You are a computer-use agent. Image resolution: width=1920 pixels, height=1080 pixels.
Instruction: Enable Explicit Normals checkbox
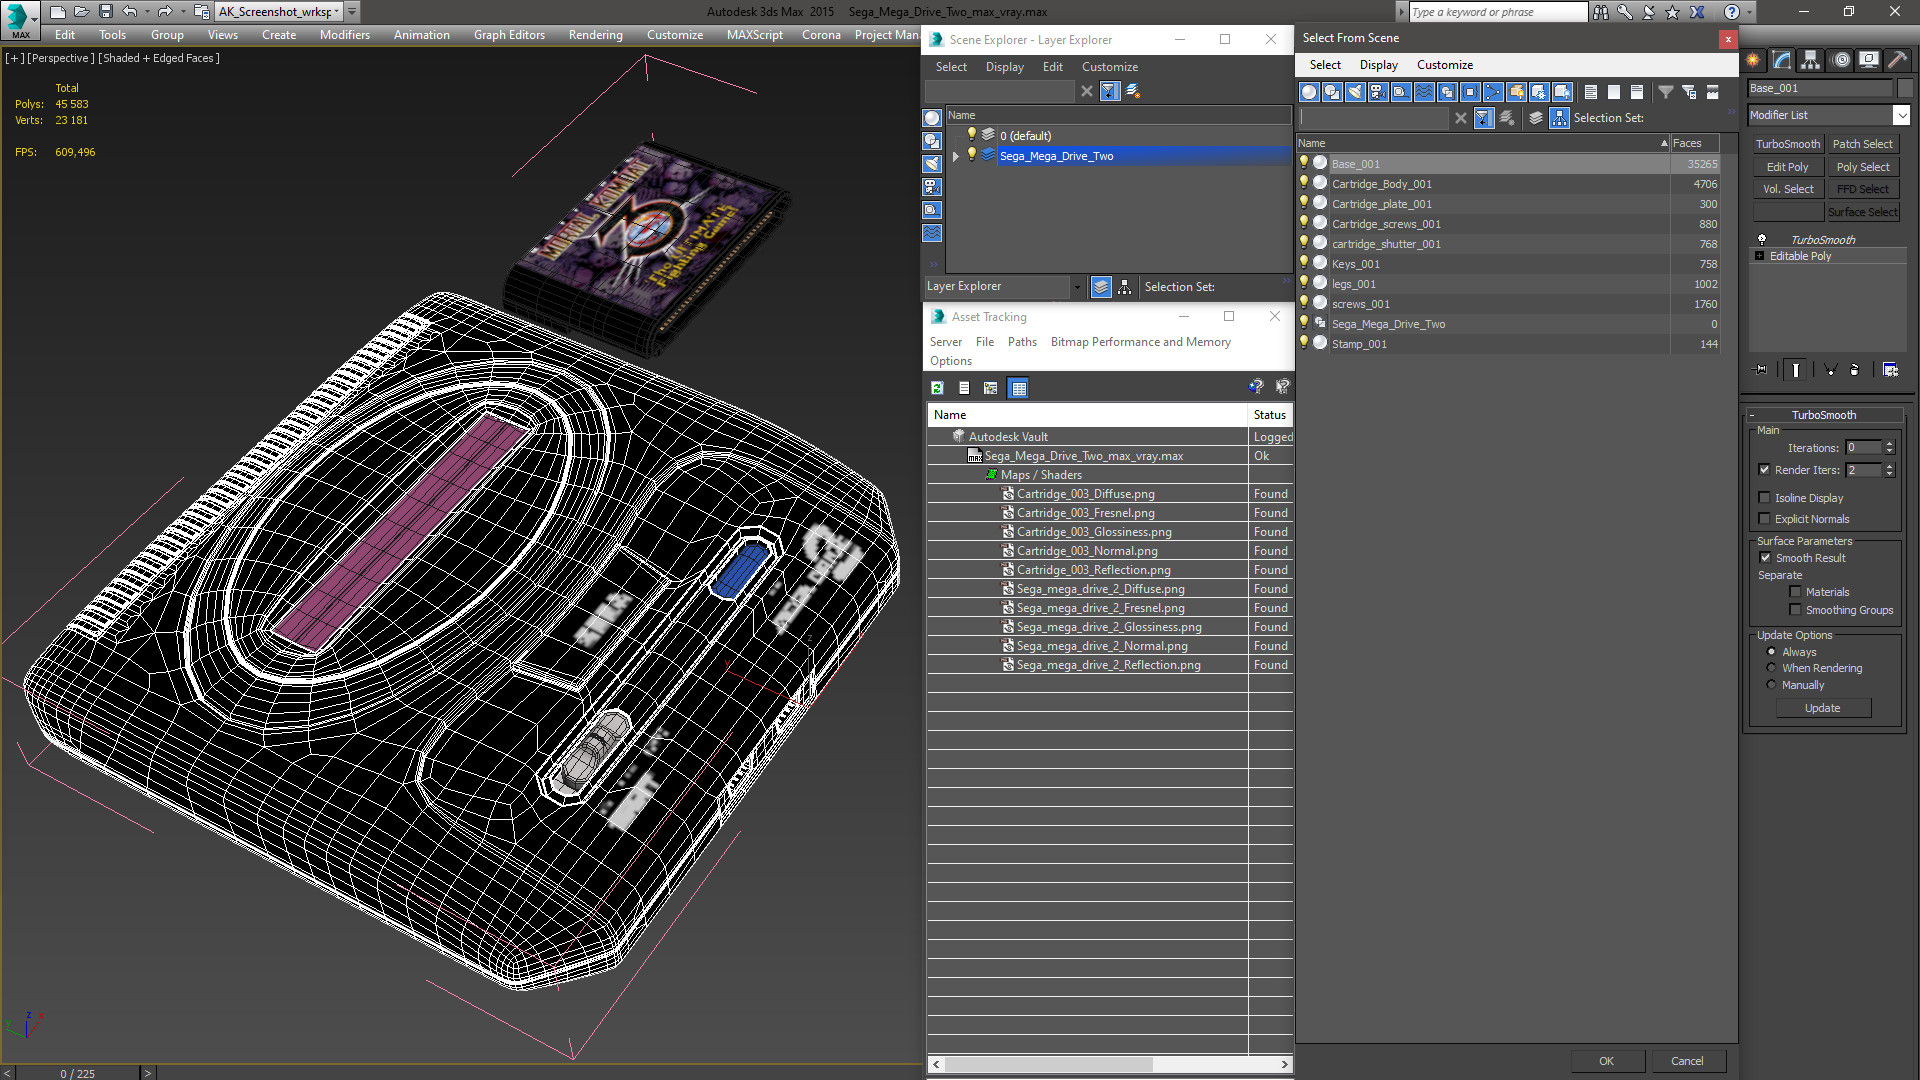(x=1764, y=519)
